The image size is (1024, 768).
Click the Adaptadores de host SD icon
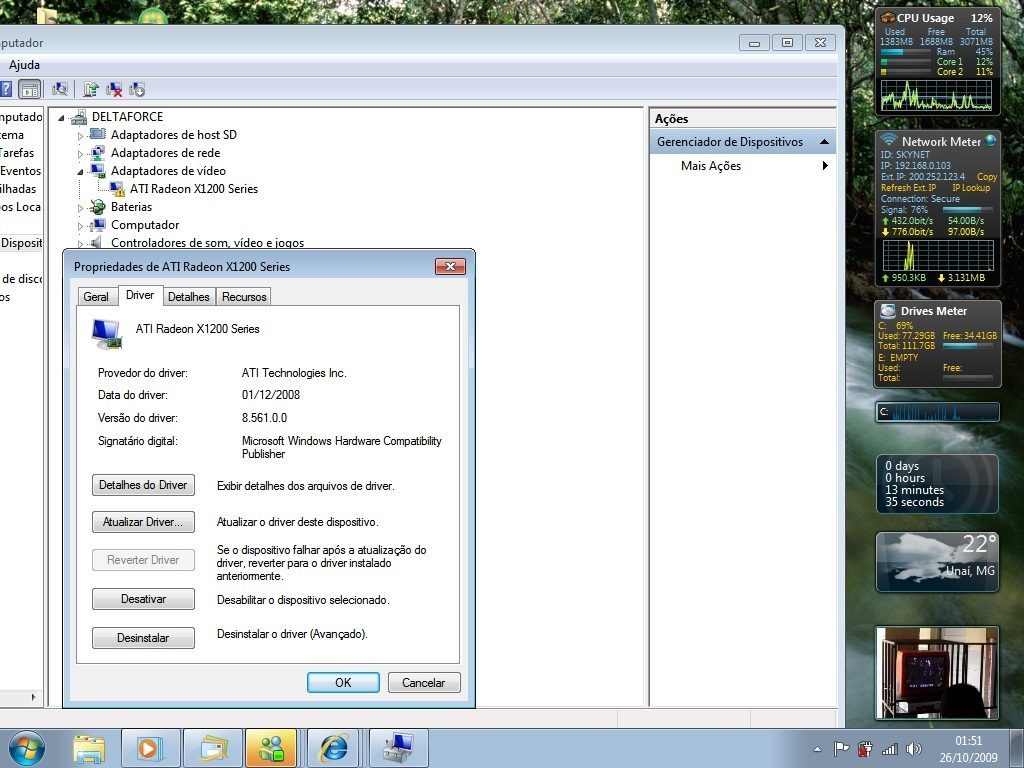point(98,135)
